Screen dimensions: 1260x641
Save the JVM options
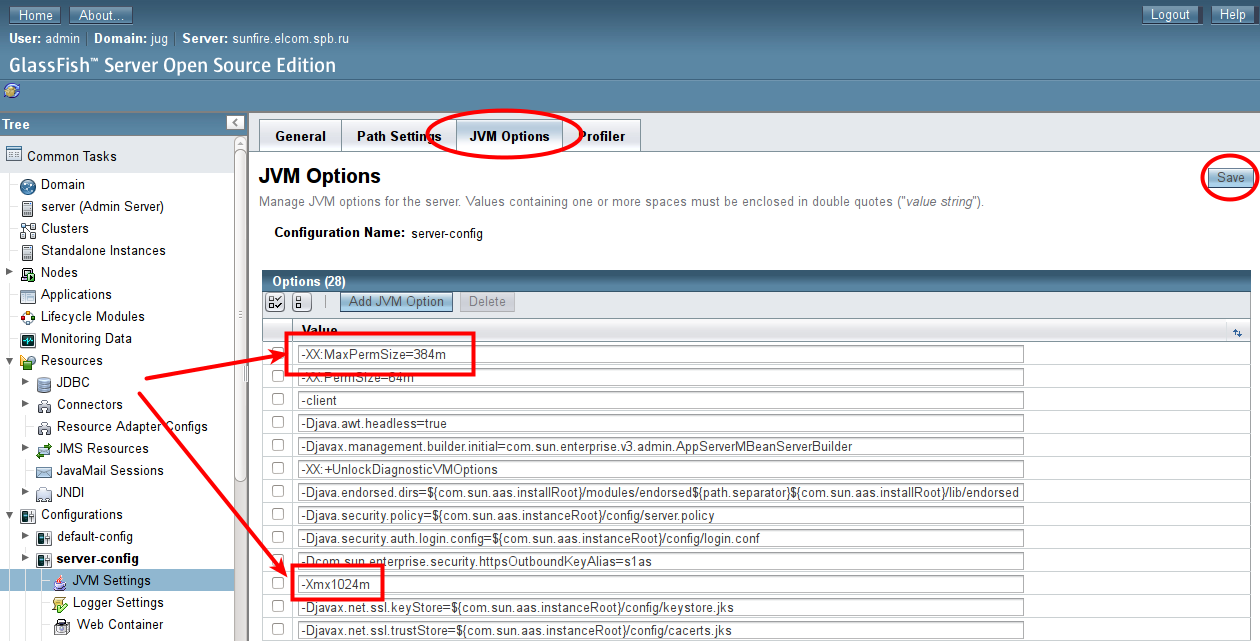(1230, 177)
